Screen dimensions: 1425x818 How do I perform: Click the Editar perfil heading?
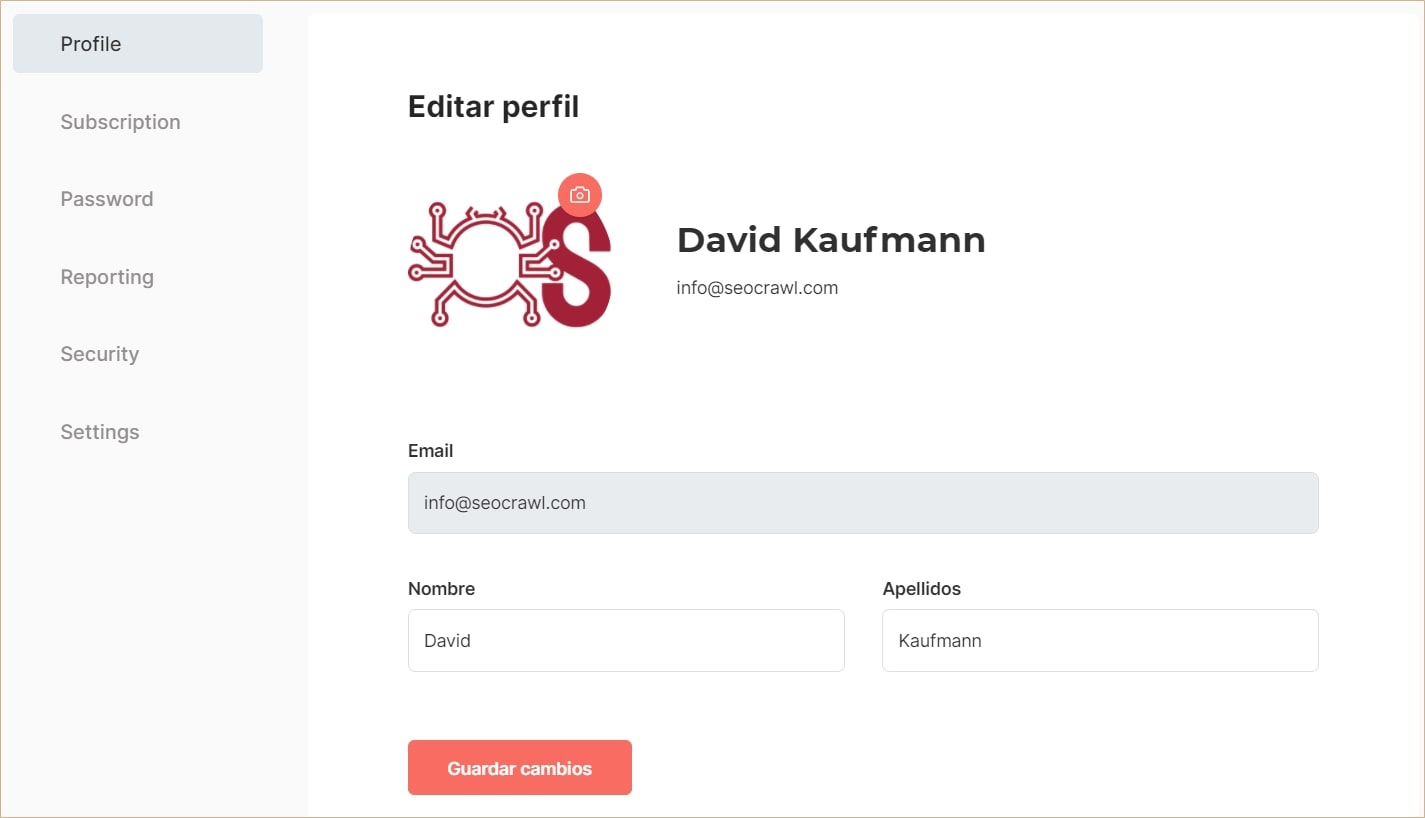(x=493, y=107)
